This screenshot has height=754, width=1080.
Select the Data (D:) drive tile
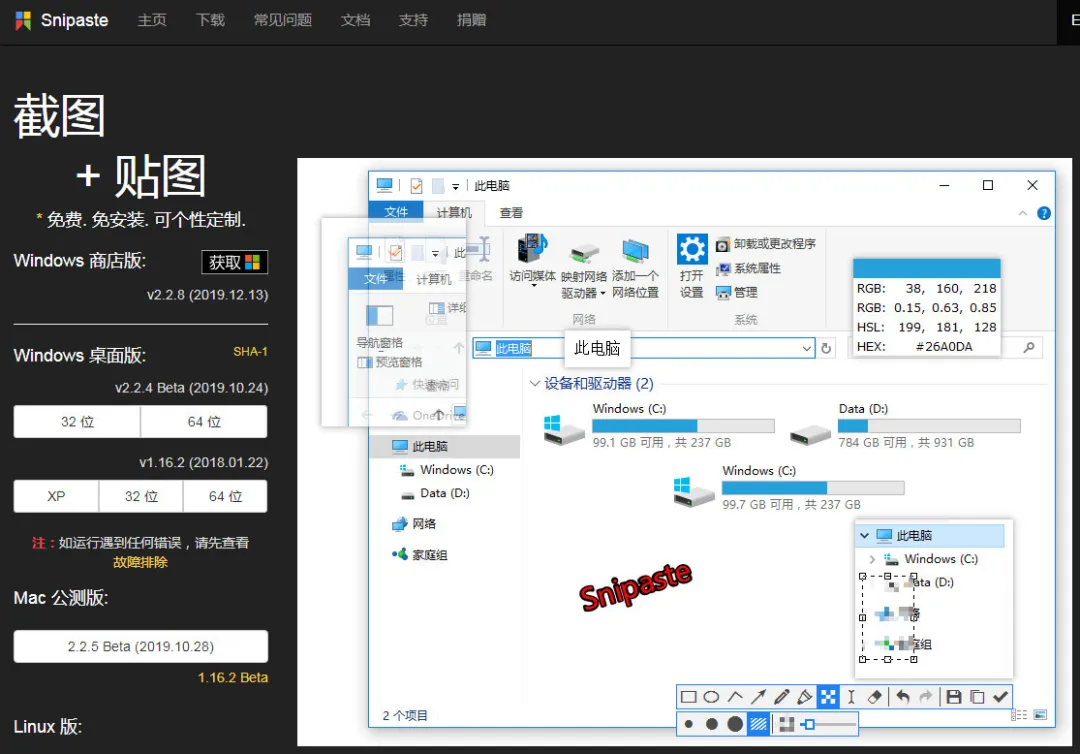click(x=904, y=426)
